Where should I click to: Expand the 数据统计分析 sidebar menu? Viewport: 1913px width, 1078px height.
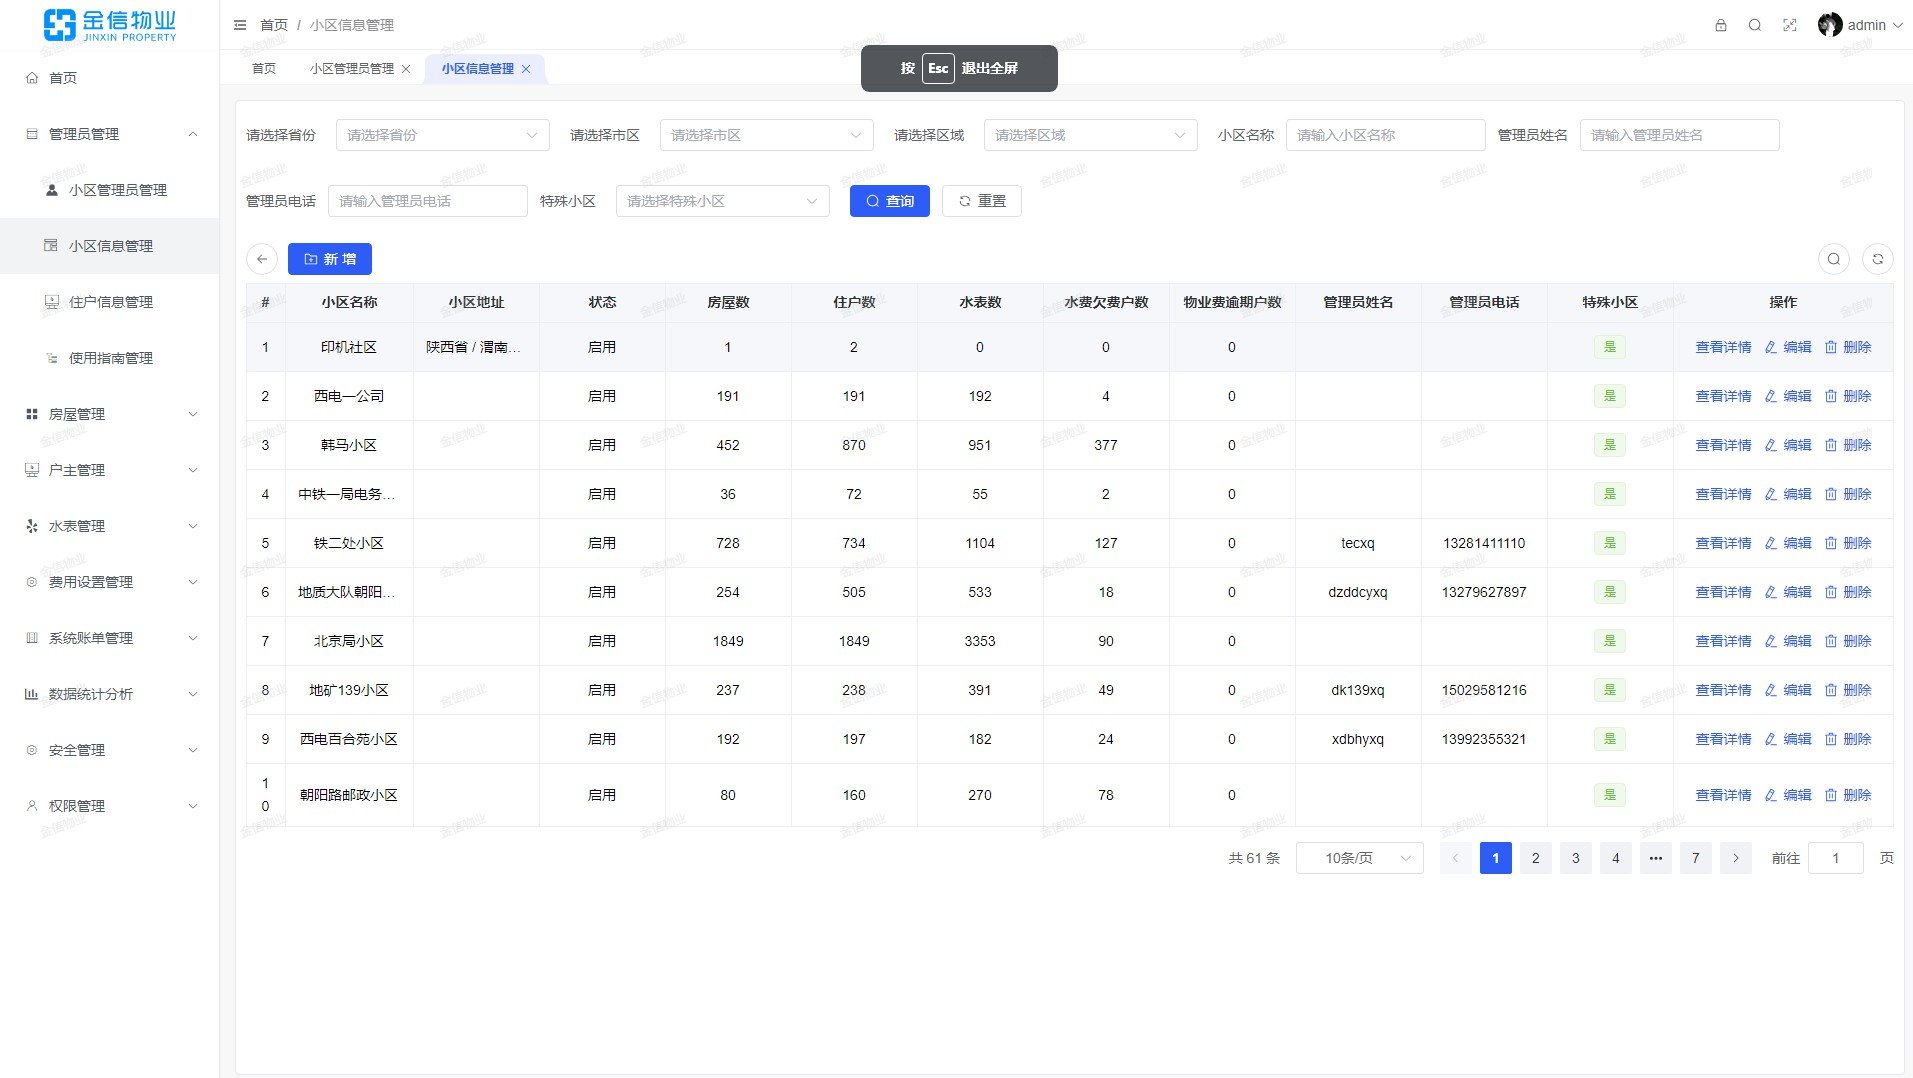pos(110,694)
